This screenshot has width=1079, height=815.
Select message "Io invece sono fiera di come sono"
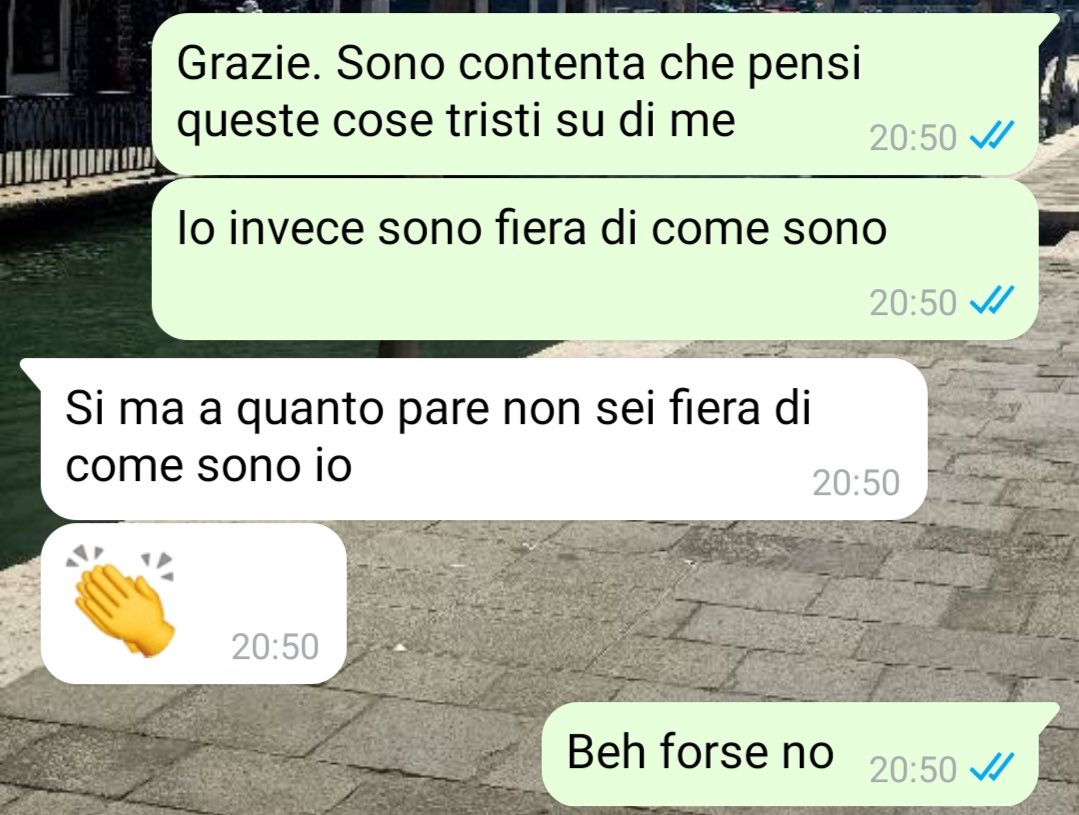click(595, 259)
